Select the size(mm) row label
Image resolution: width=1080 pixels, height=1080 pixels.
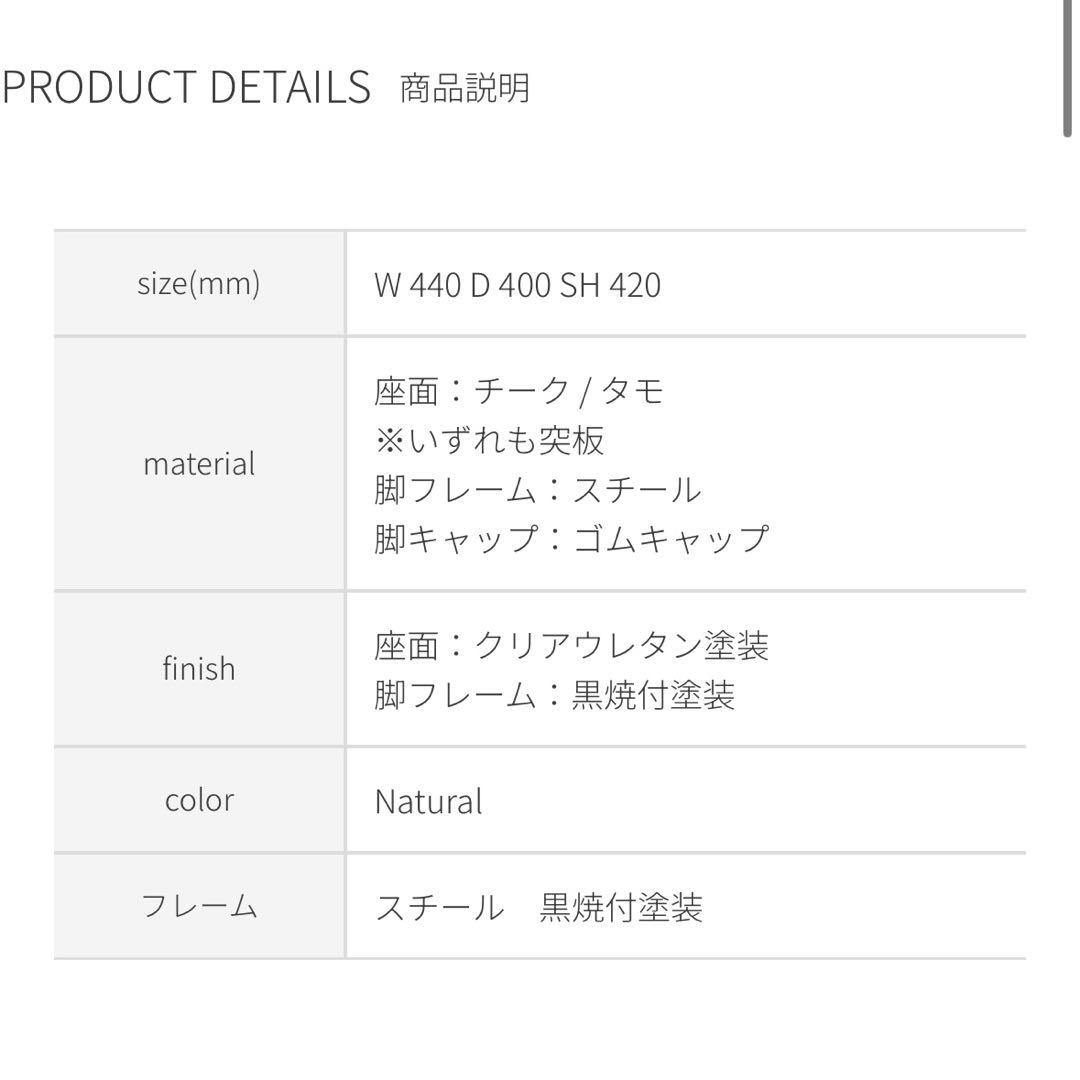tap(198, 284)
